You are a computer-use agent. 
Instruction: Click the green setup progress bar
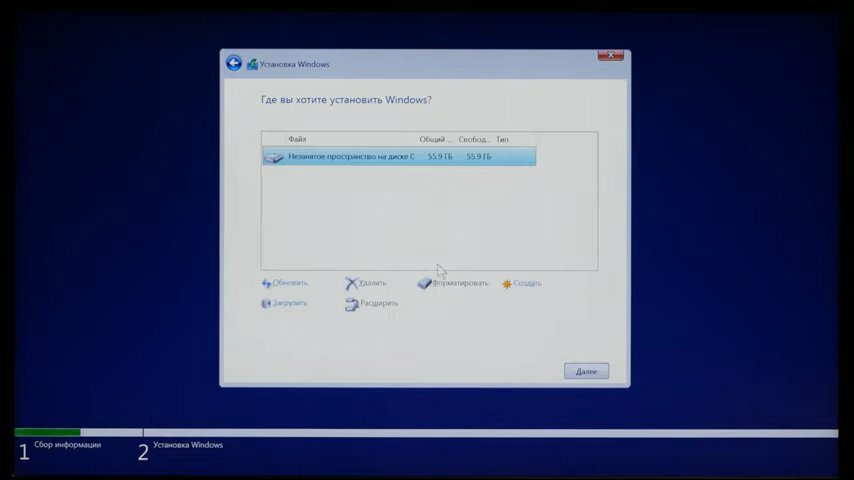(48, 432)
